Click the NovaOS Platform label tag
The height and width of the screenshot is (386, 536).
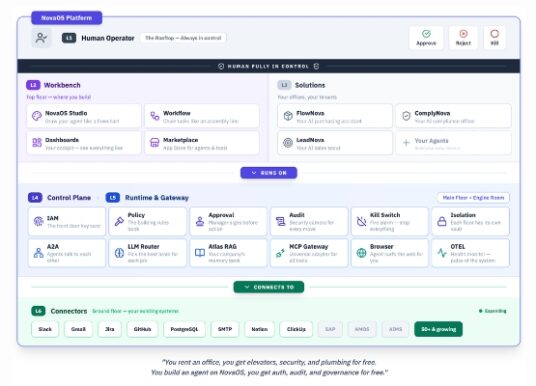tap(67, 18)
